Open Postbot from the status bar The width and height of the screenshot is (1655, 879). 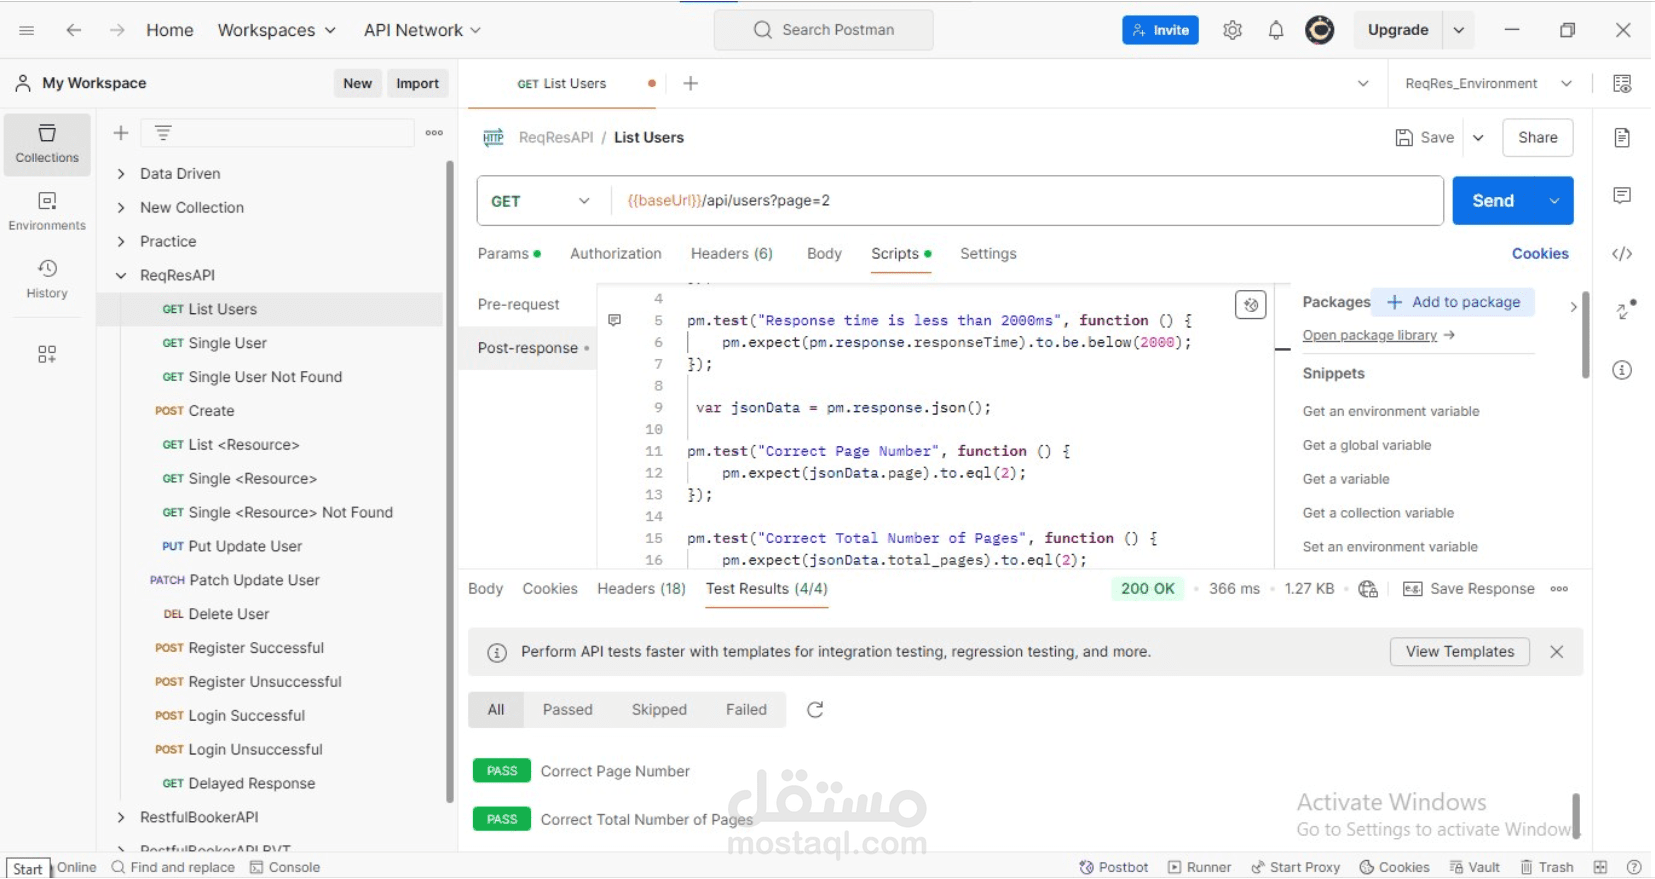[x=1113, y=867]
